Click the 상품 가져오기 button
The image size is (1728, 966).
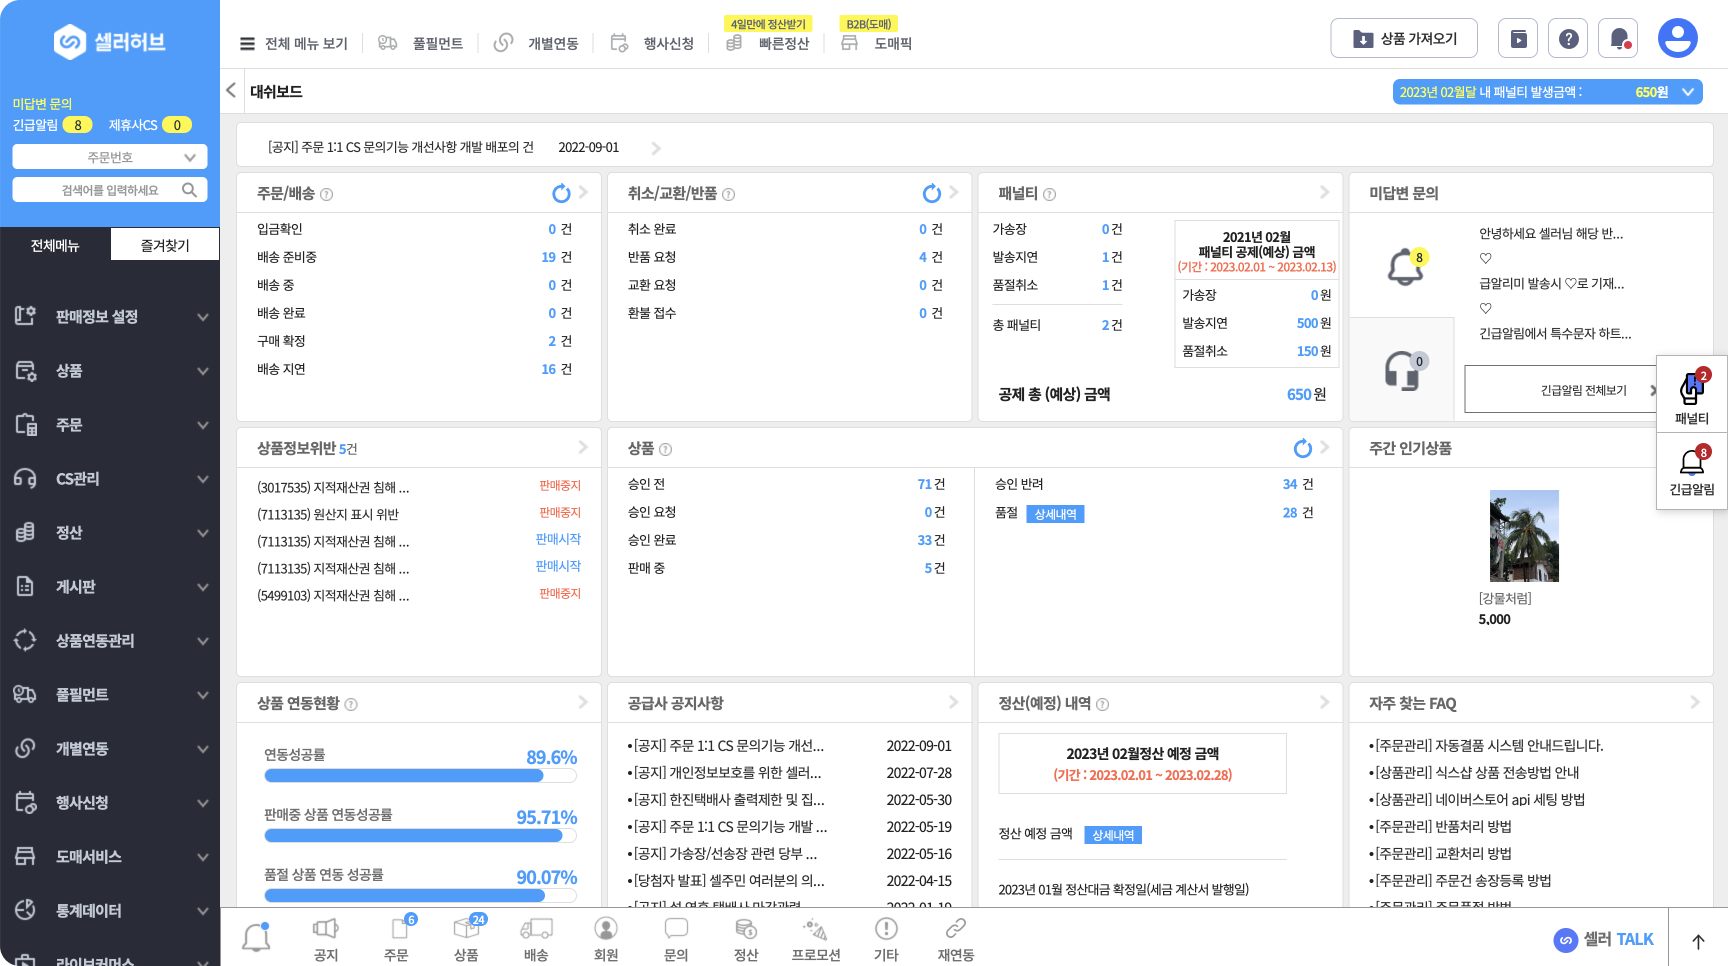pyautogui.click(x=1404, y=39)
